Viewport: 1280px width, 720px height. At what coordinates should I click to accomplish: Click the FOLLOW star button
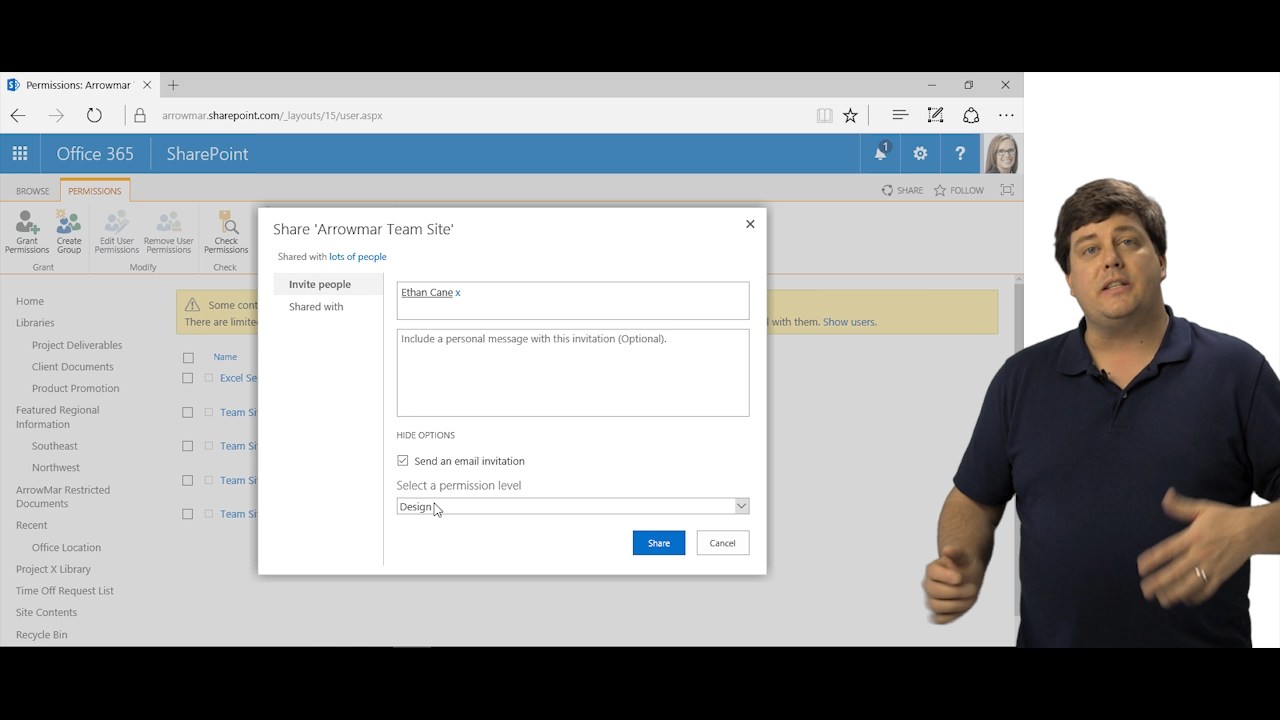[x=959, y=190]
